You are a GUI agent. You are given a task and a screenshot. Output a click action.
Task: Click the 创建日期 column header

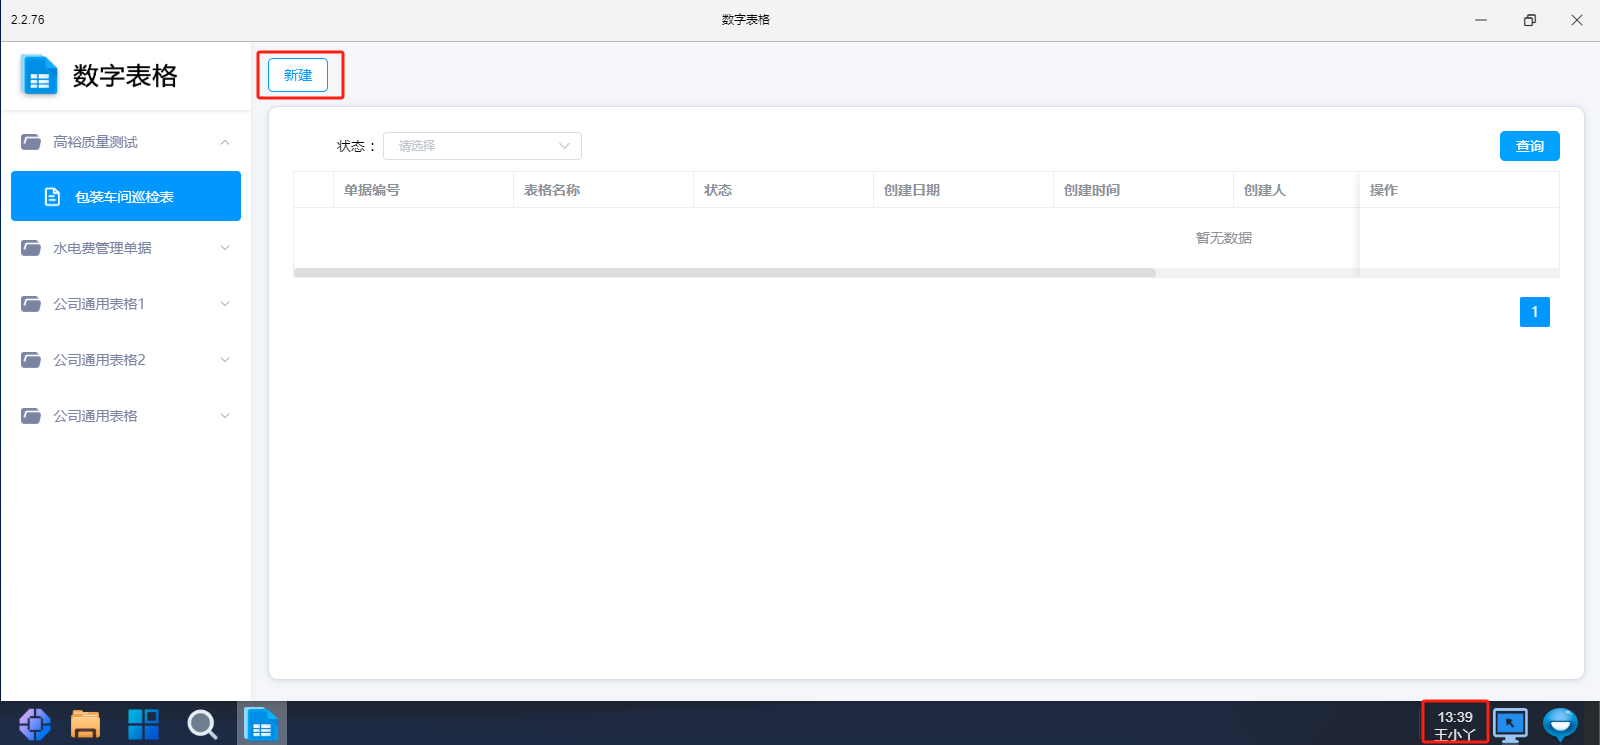pos(912,190)
